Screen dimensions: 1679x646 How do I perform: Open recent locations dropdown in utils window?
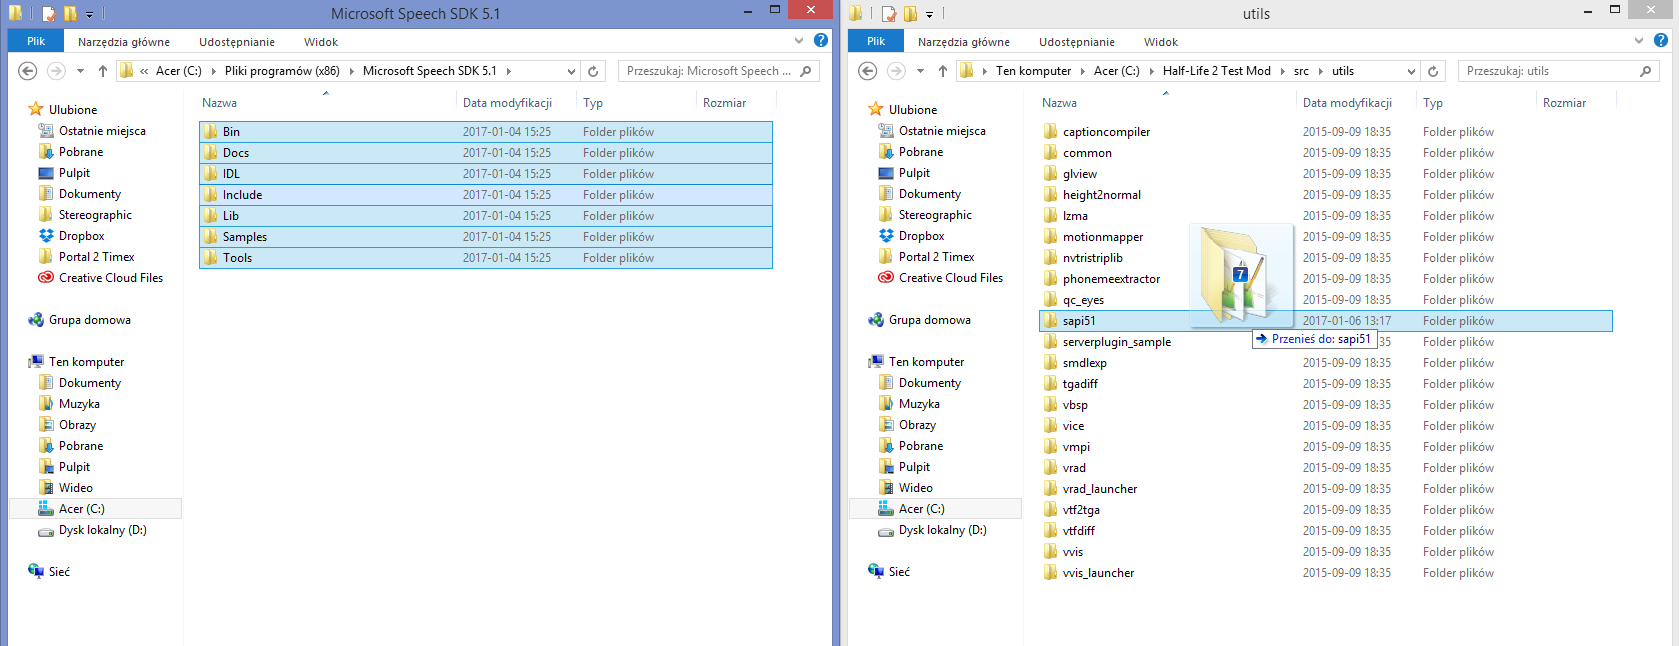921,71
